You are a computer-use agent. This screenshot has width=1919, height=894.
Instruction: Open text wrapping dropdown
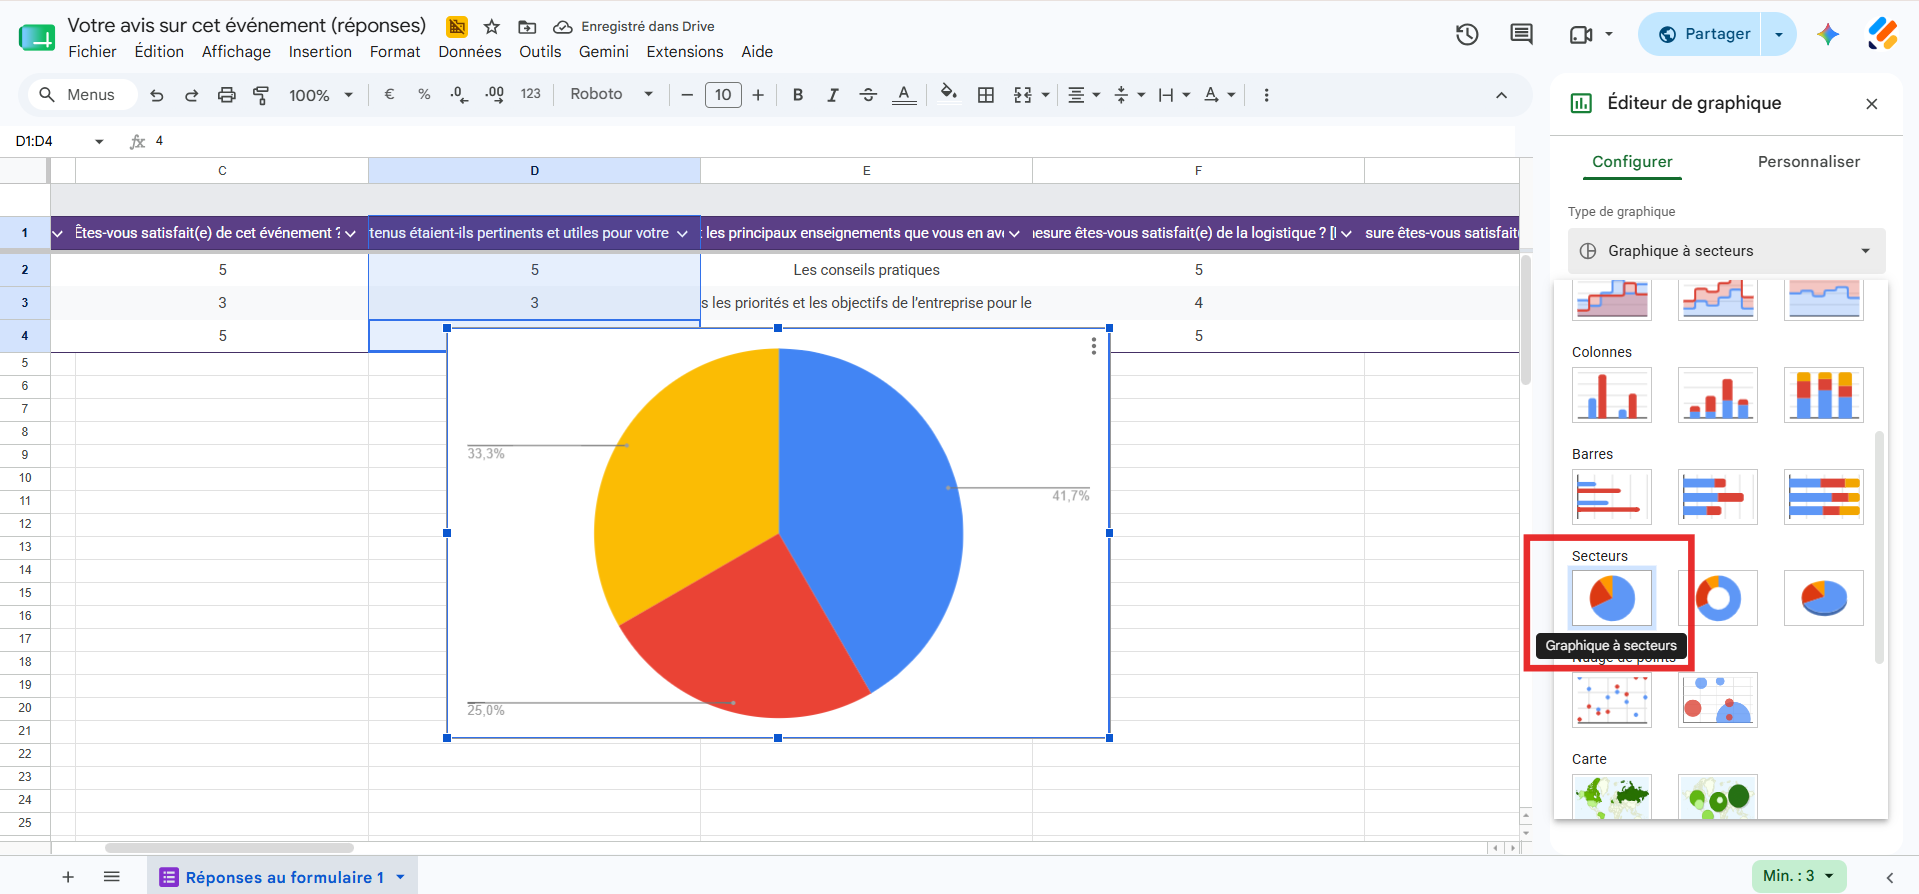click(1175, 95)
